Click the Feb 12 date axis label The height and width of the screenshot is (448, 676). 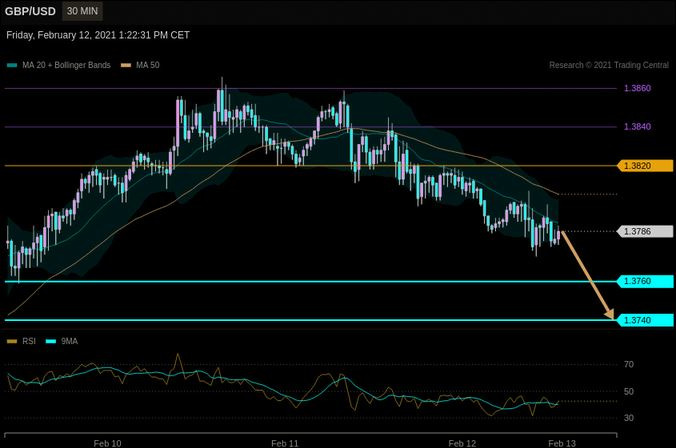coord(462,443)
